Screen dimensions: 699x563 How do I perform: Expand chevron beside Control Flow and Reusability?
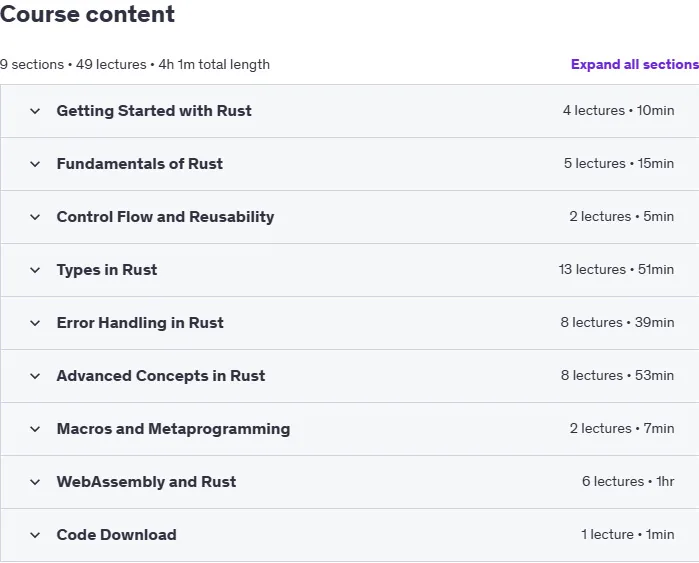point(35,217)
